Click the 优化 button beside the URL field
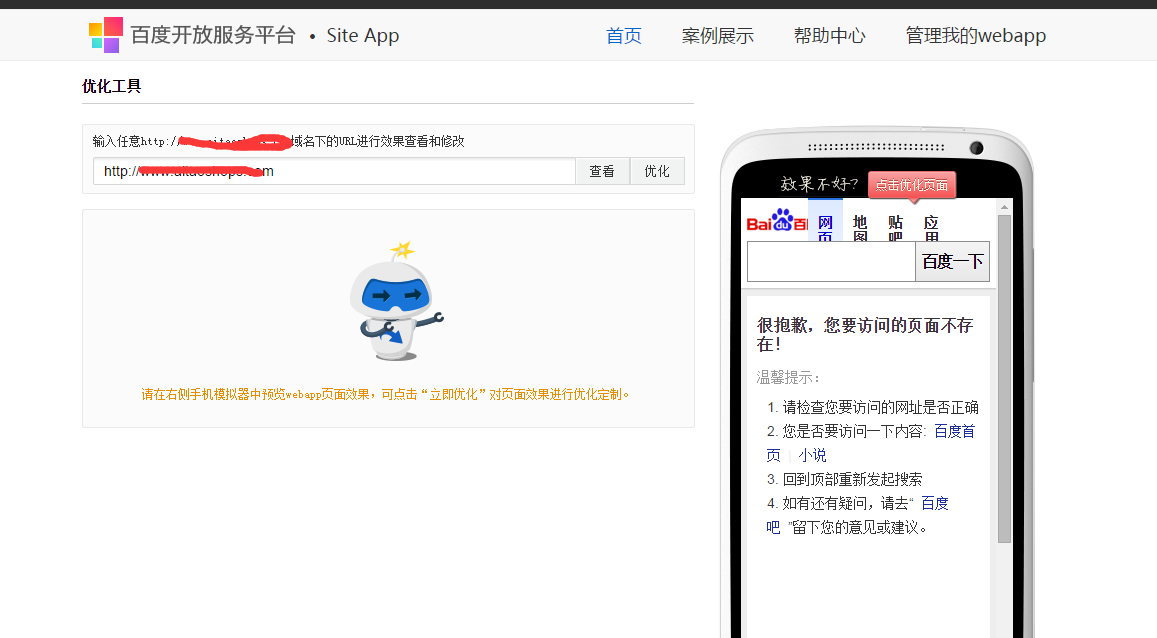The width and height of the screenshot is (1157, 638). coord(657,171)
